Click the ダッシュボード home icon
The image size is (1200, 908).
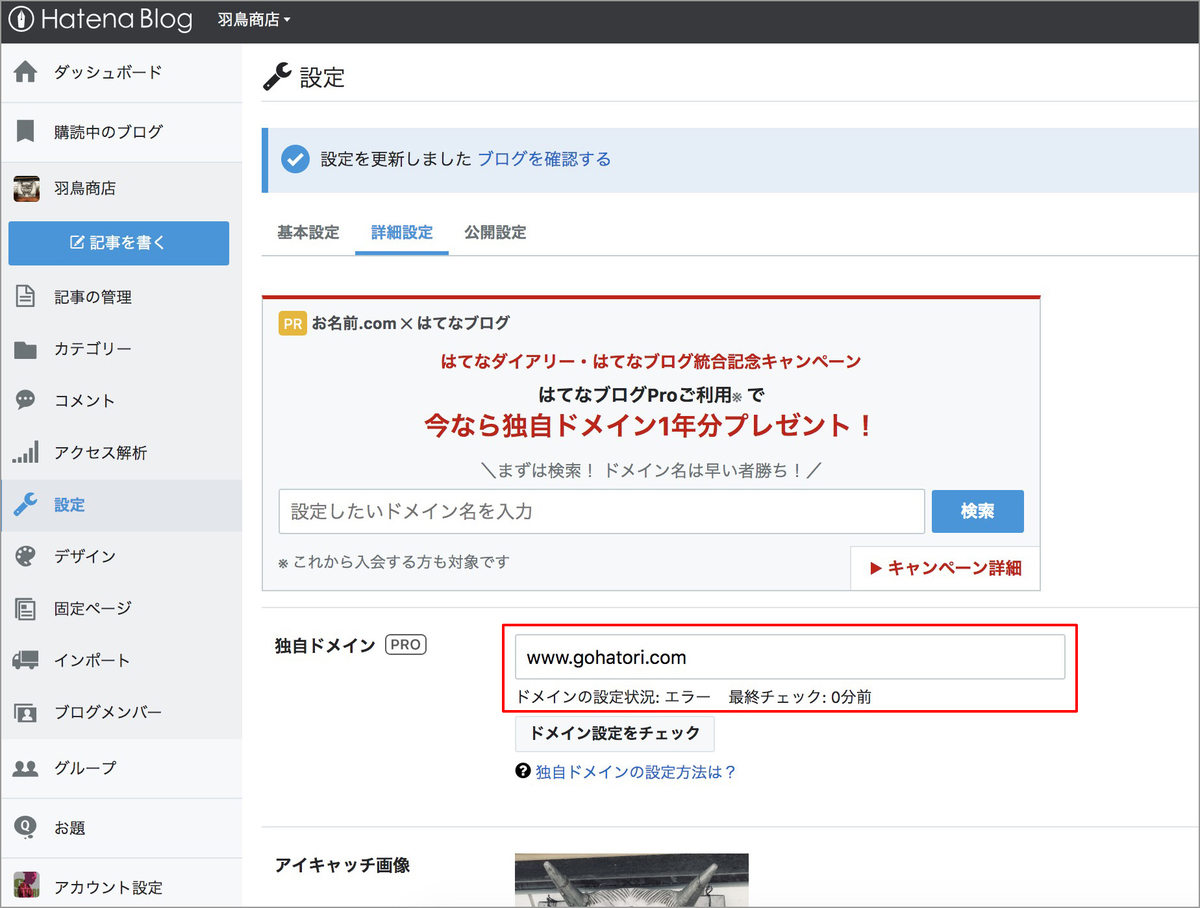(25, 72)
